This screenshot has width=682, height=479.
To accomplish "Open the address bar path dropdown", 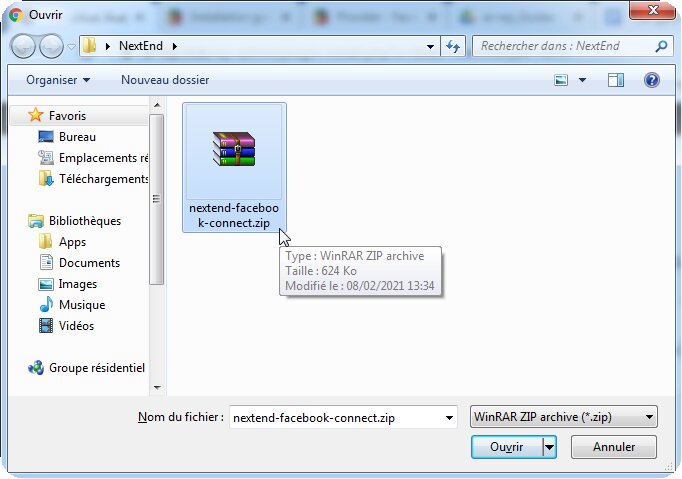I will (430, 46).
